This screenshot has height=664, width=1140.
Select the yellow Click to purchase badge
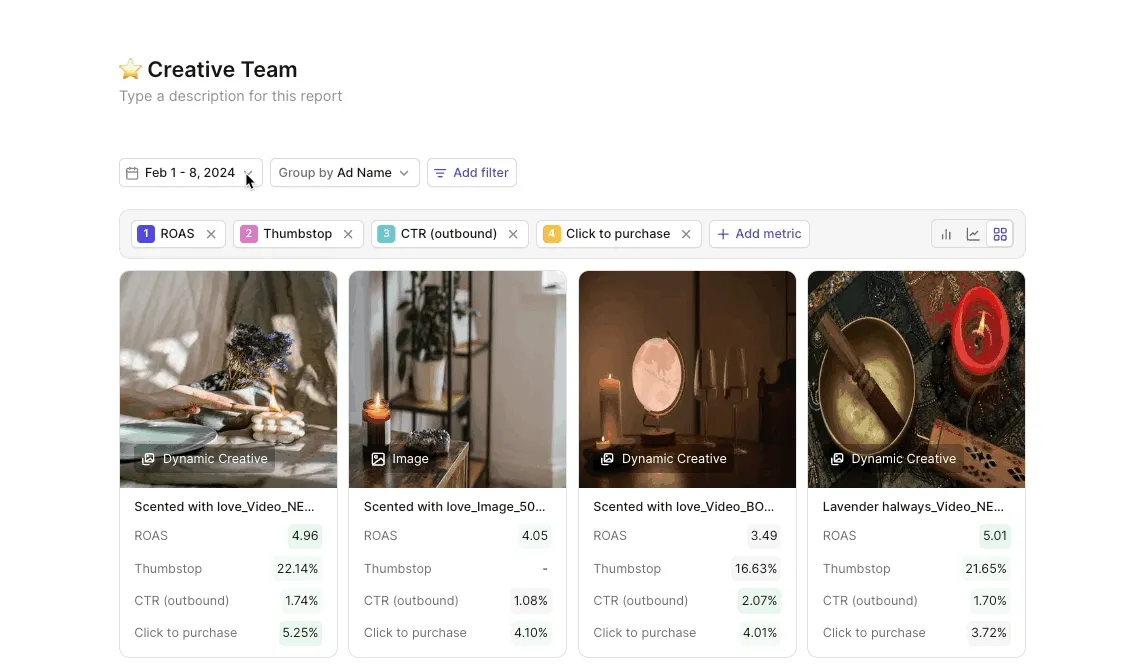552,234
